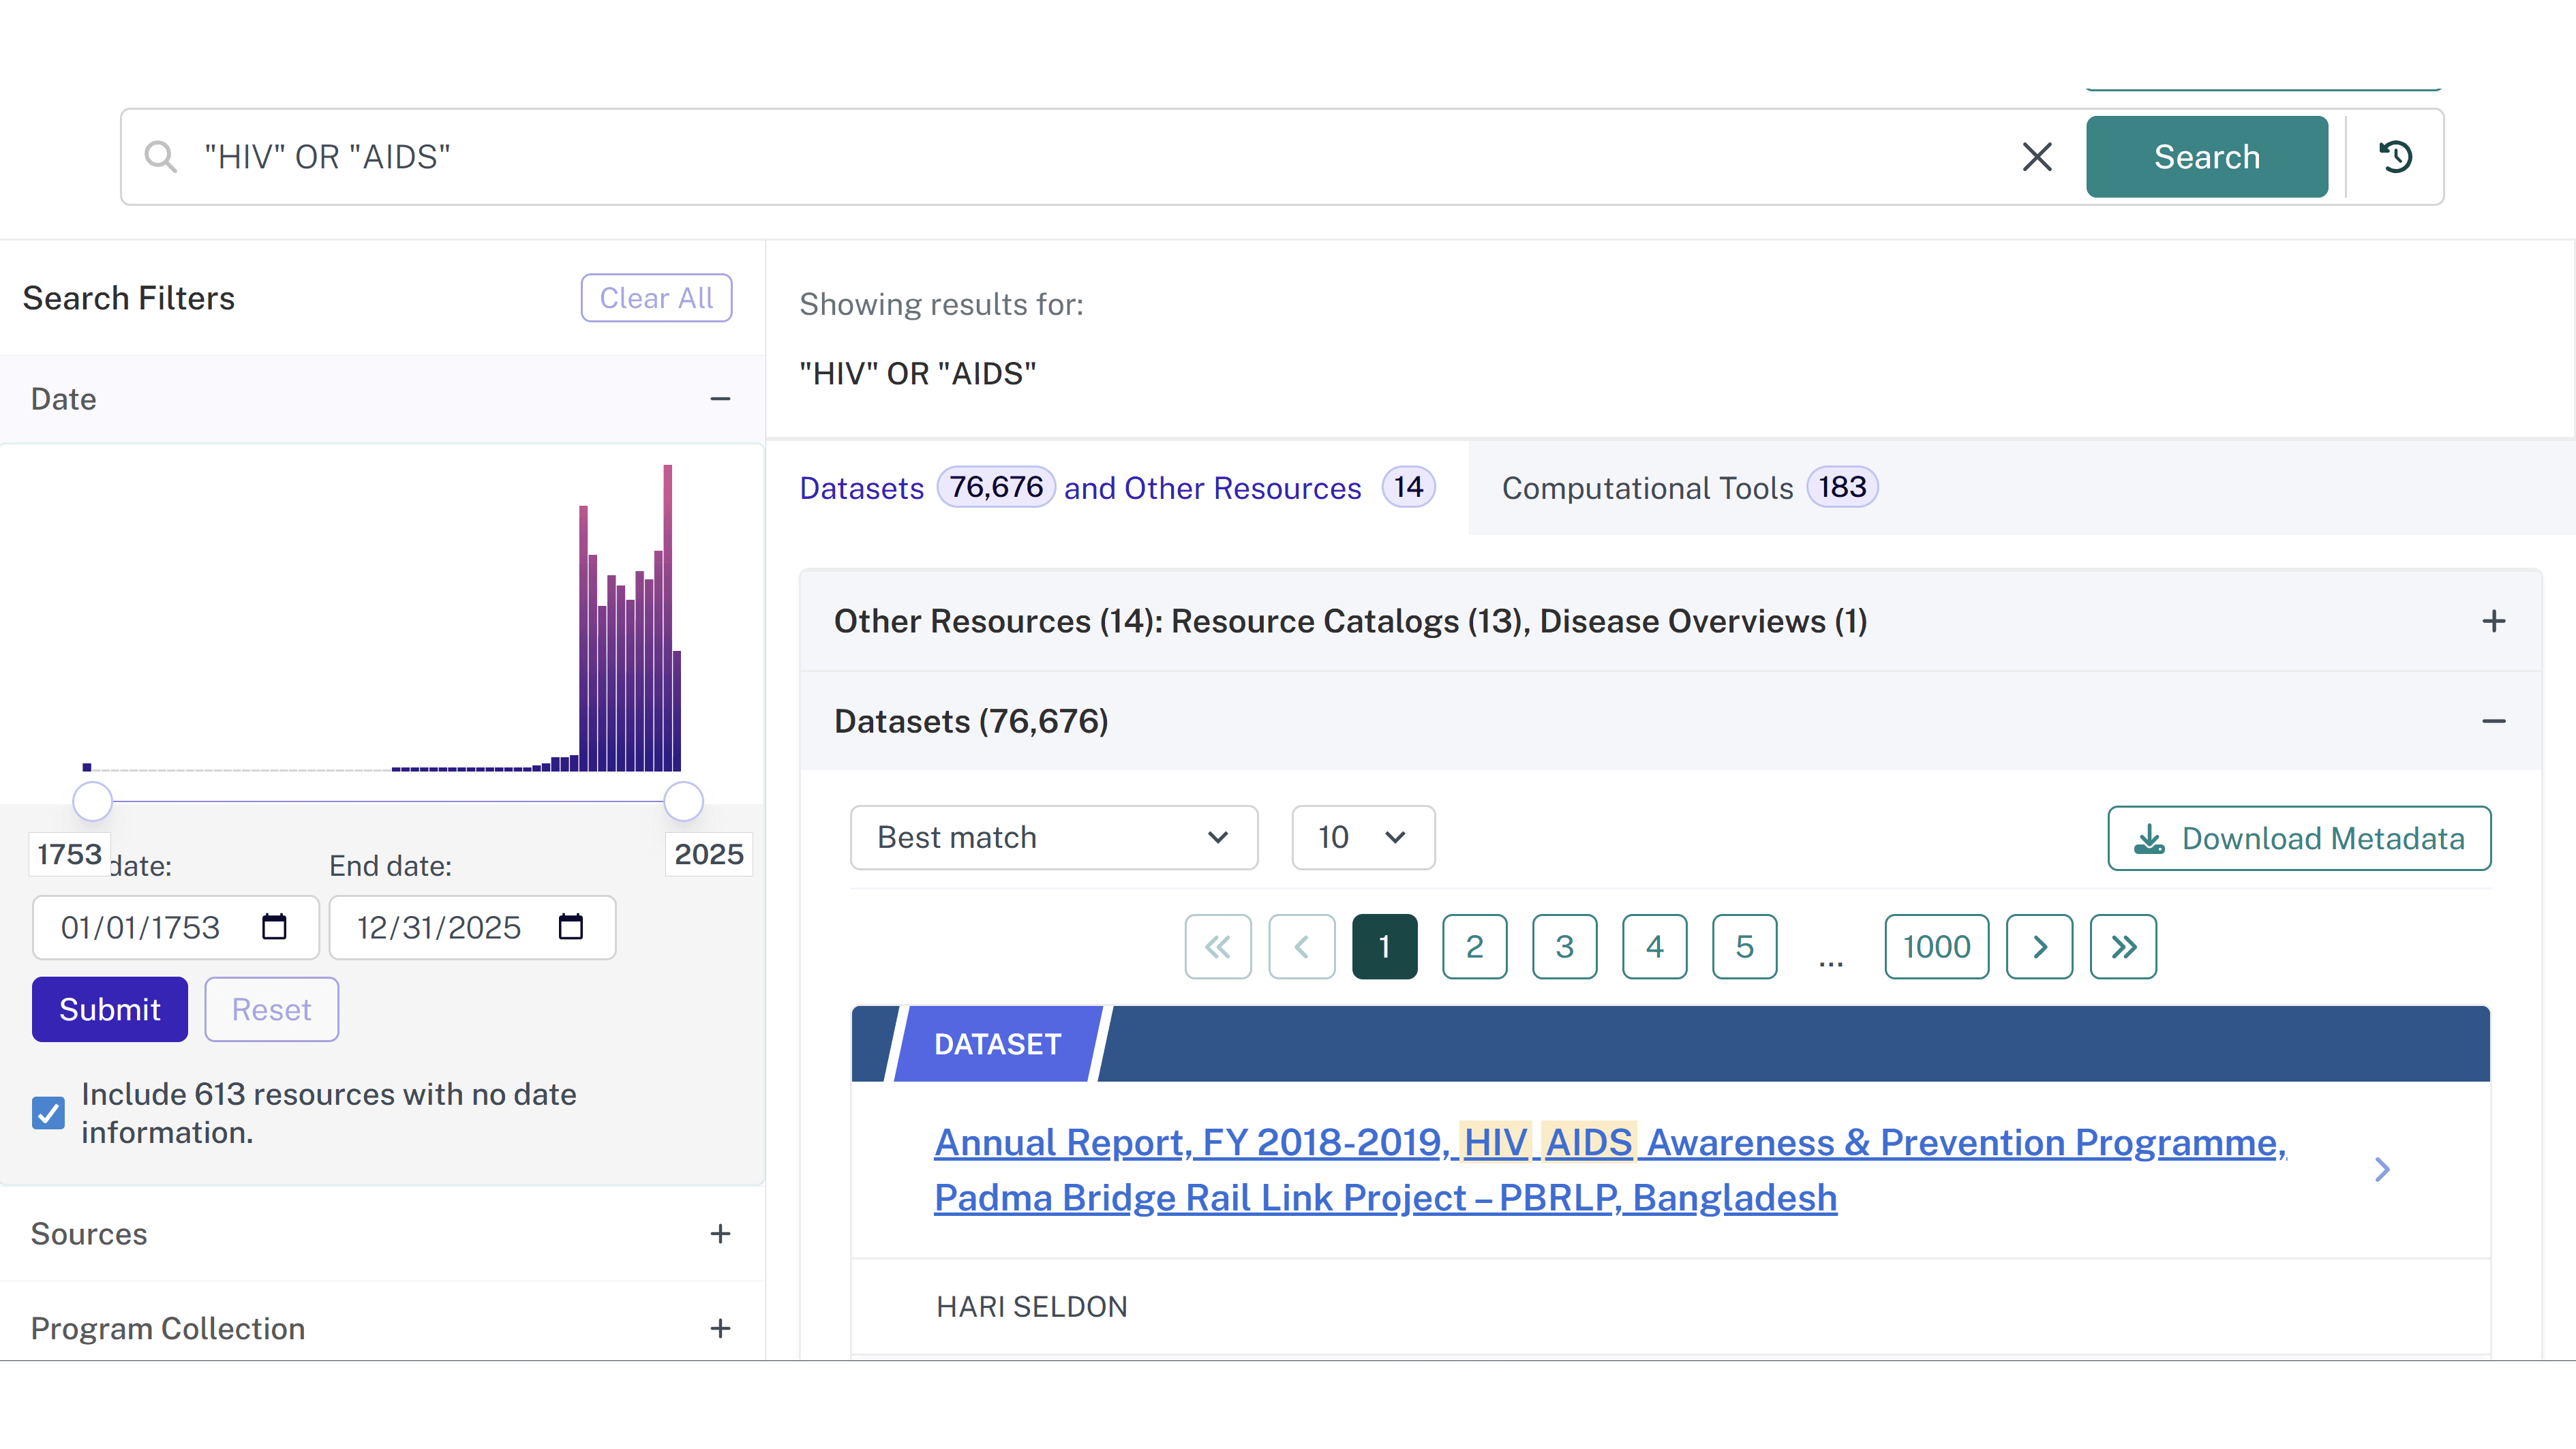Viewport: 2576px width, 1449px height.
Task: Open the results-per-page dropdown showing 10
Action: point(1362,838)
